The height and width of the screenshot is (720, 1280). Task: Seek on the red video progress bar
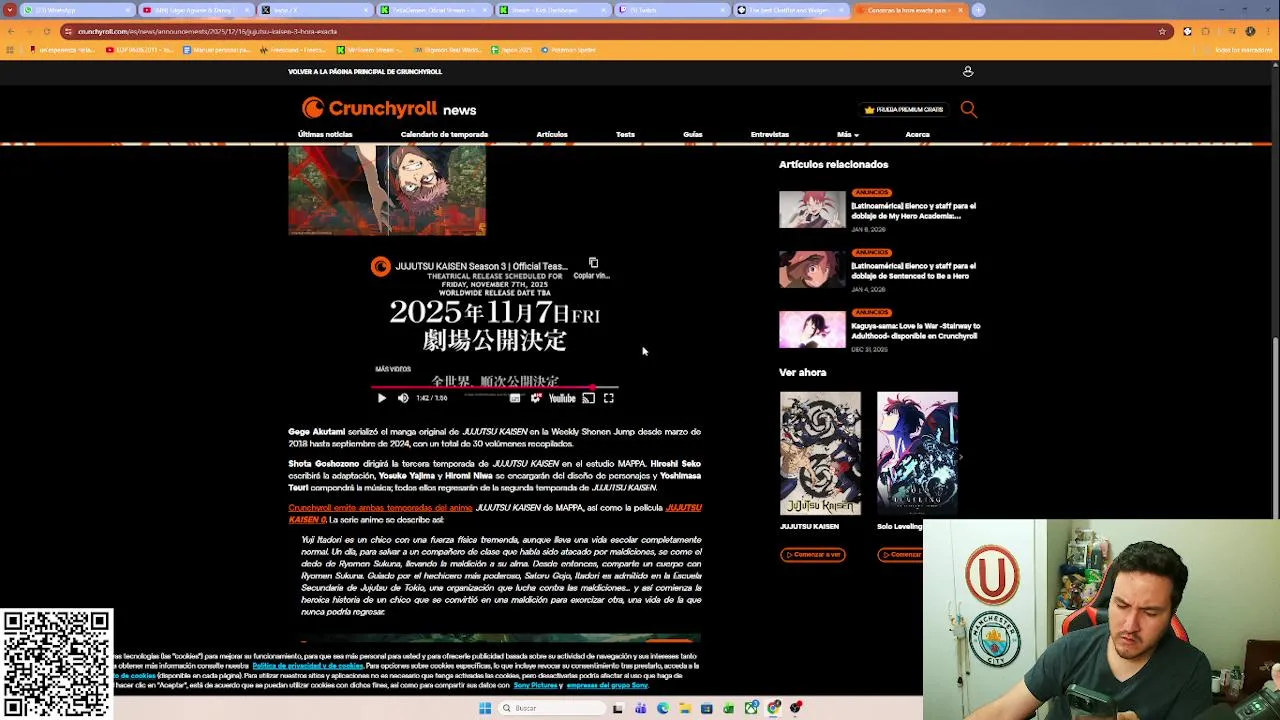pyautogui.click(x=494, y=387)
